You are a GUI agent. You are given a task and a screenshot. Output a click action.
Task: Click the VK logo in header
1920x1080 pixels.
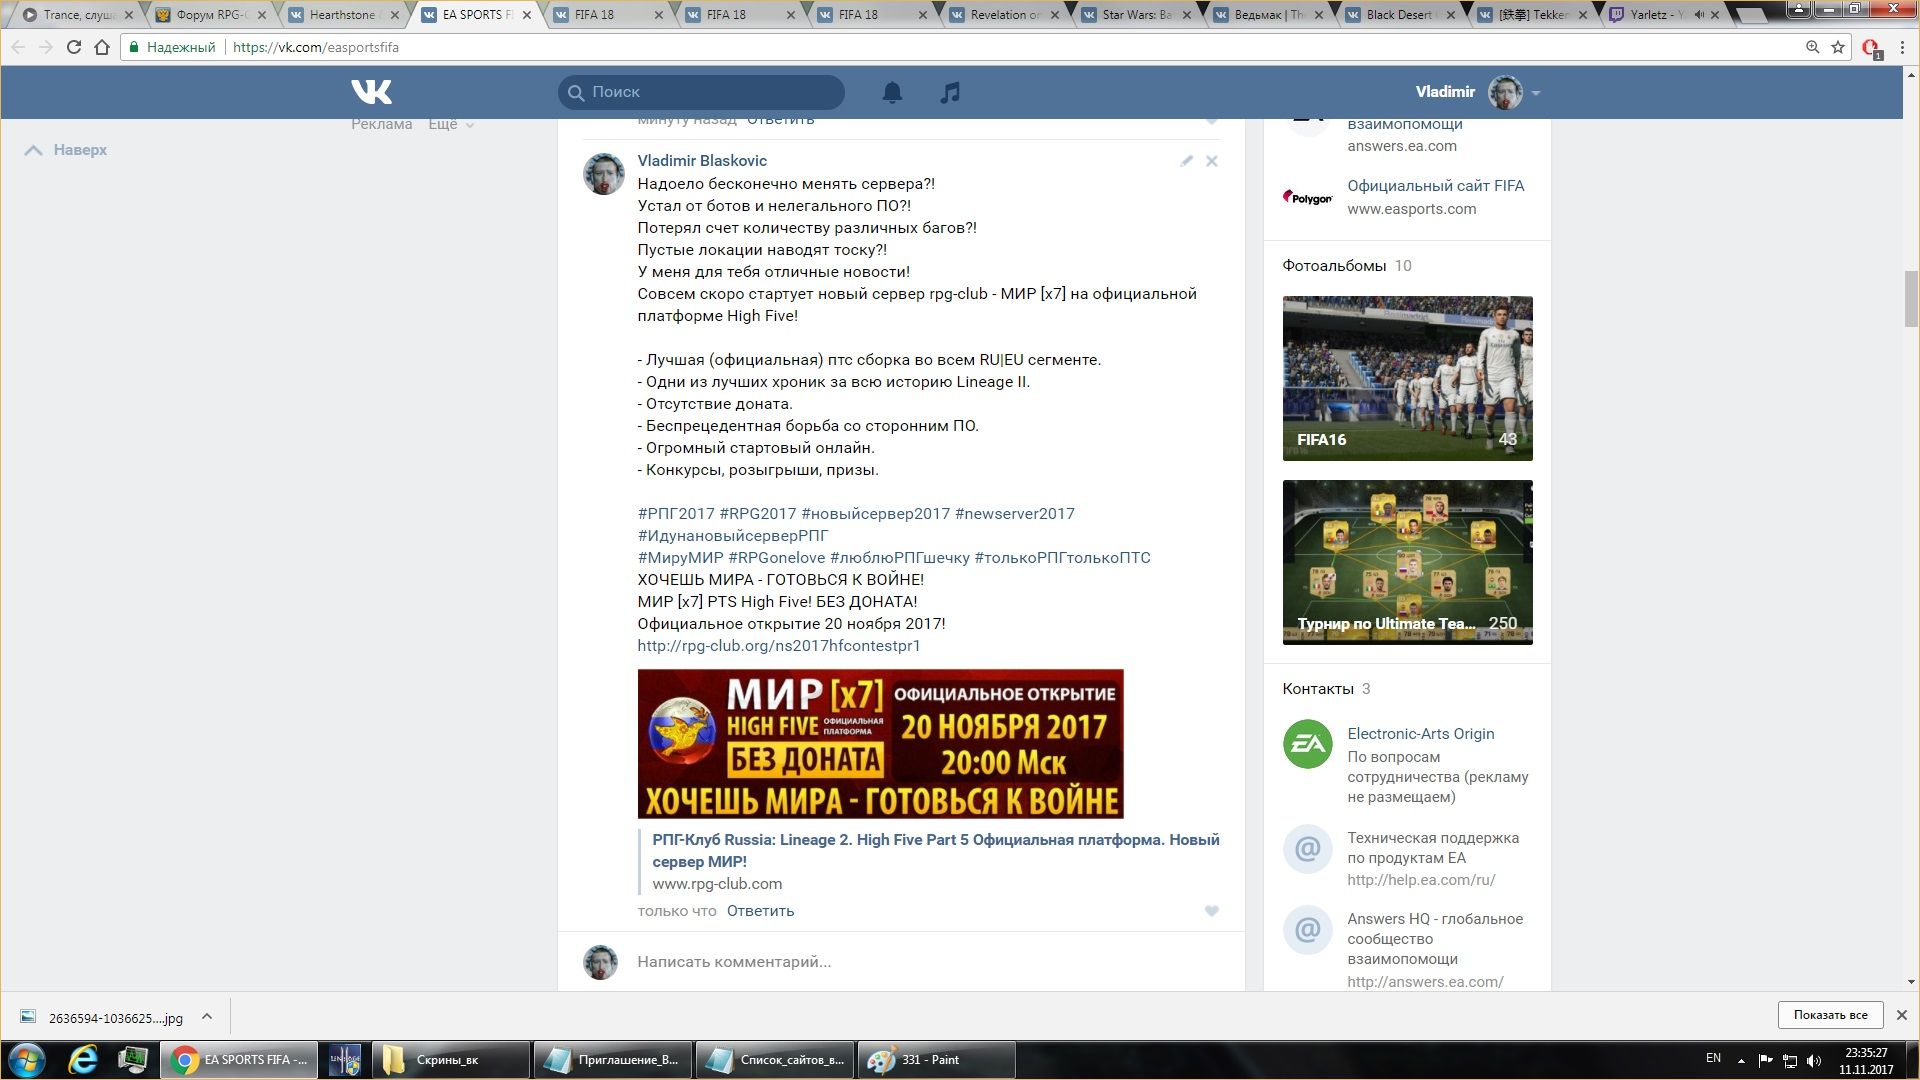point(371,92)
